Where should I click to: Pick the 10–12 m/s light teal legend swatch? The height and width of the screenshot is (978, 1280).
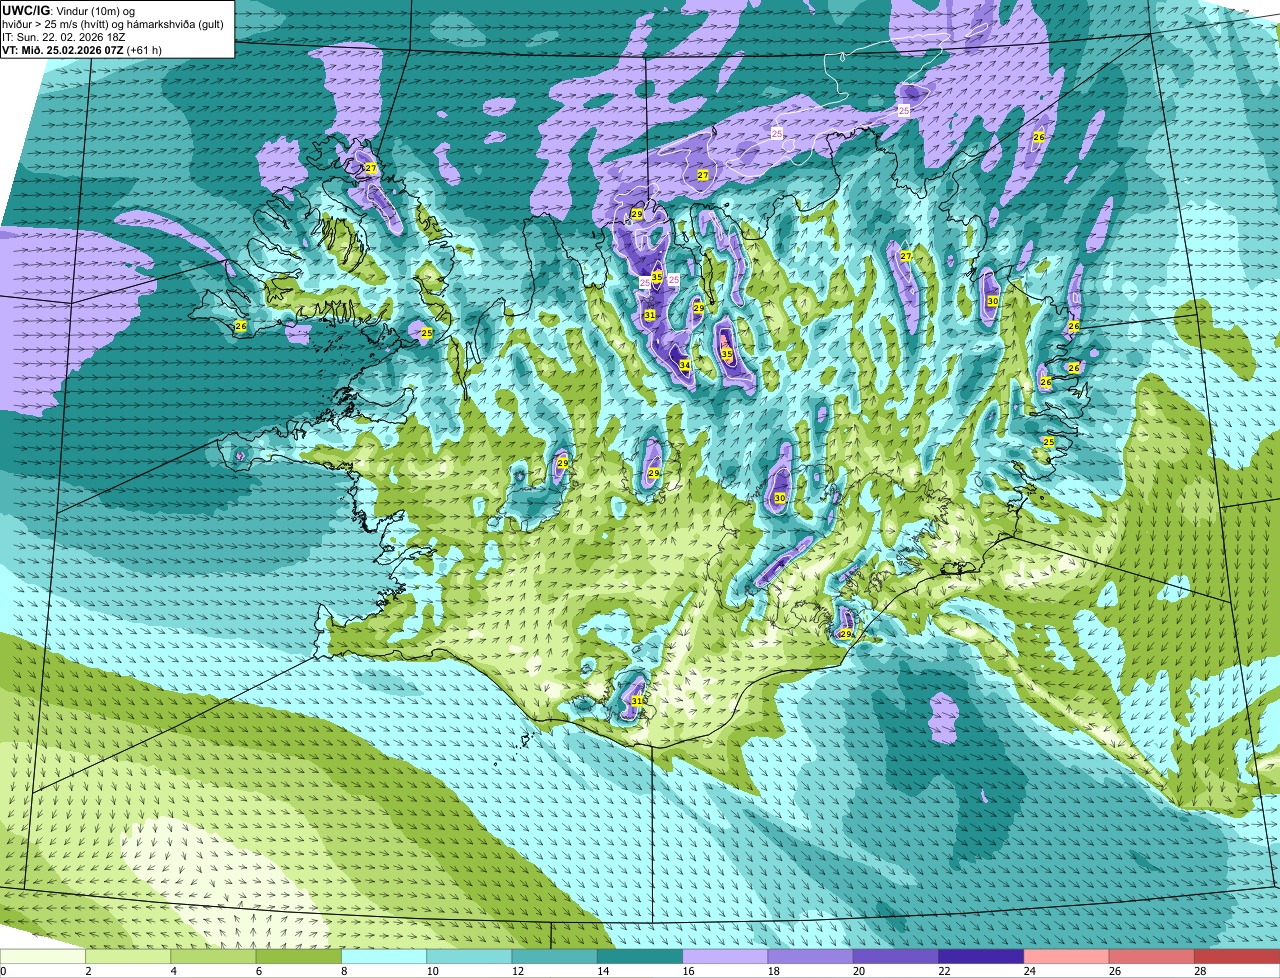point(469,956)
